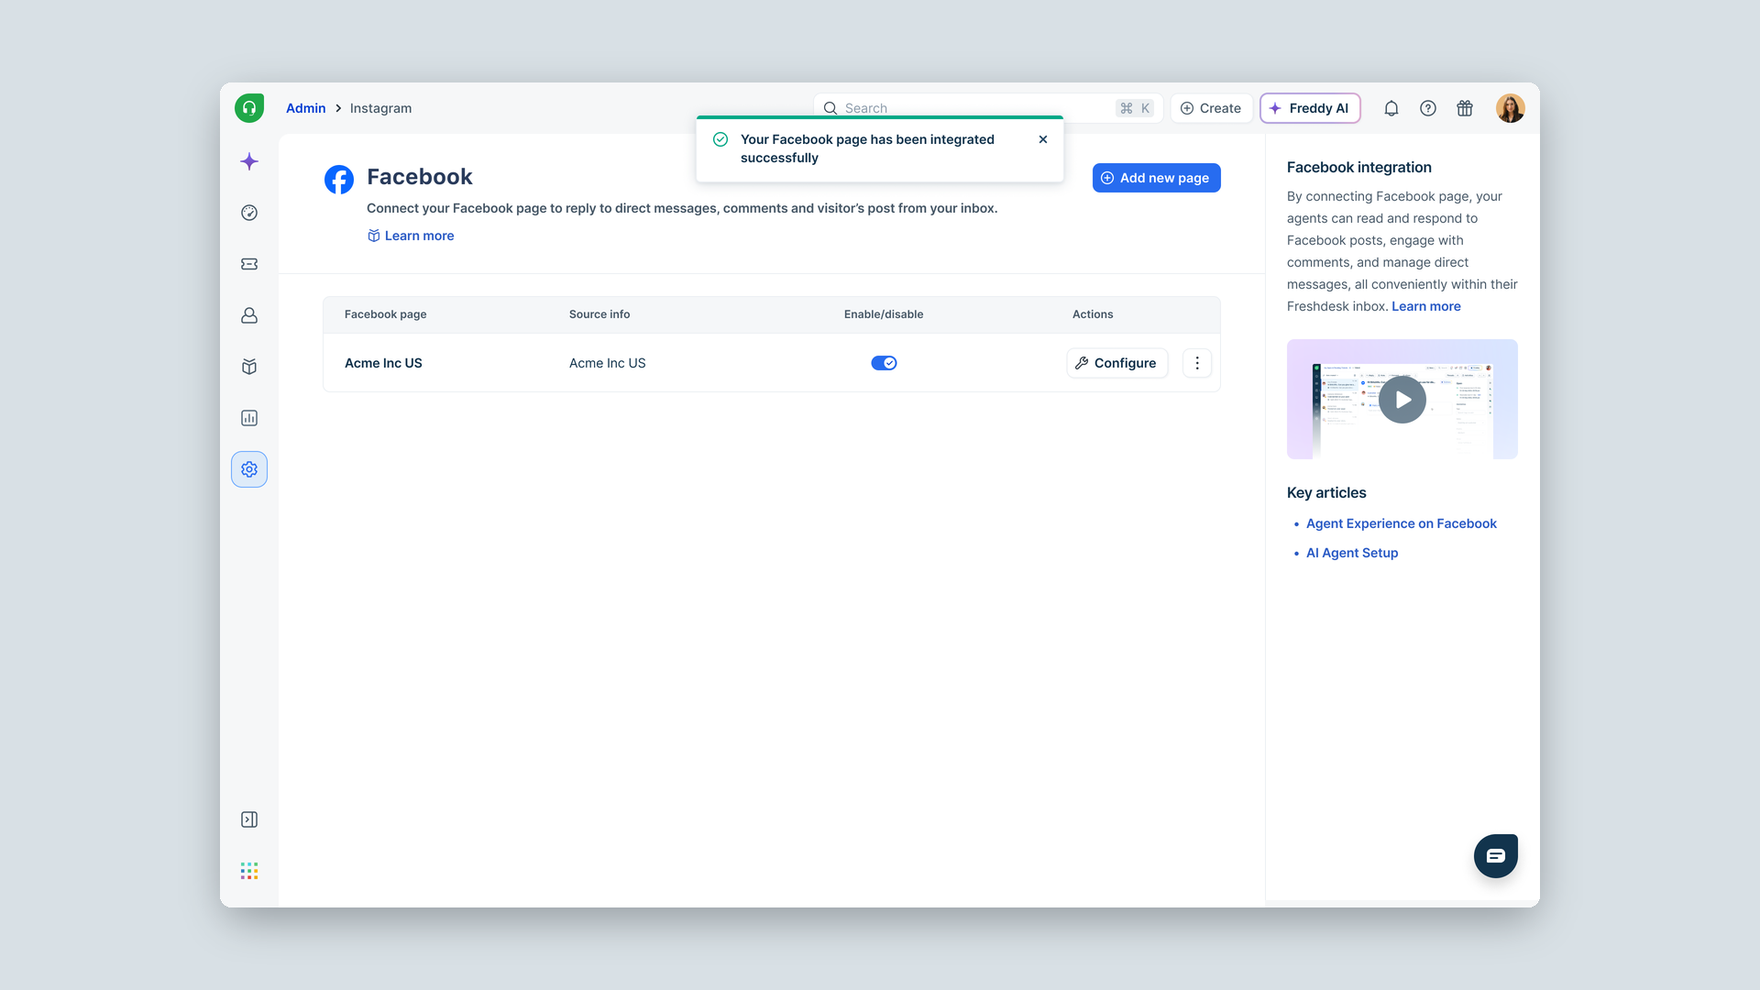This screenshot has height=990, width=1760.
Task: Select the Acme Inc US source info cell
Action: point(607,363)
